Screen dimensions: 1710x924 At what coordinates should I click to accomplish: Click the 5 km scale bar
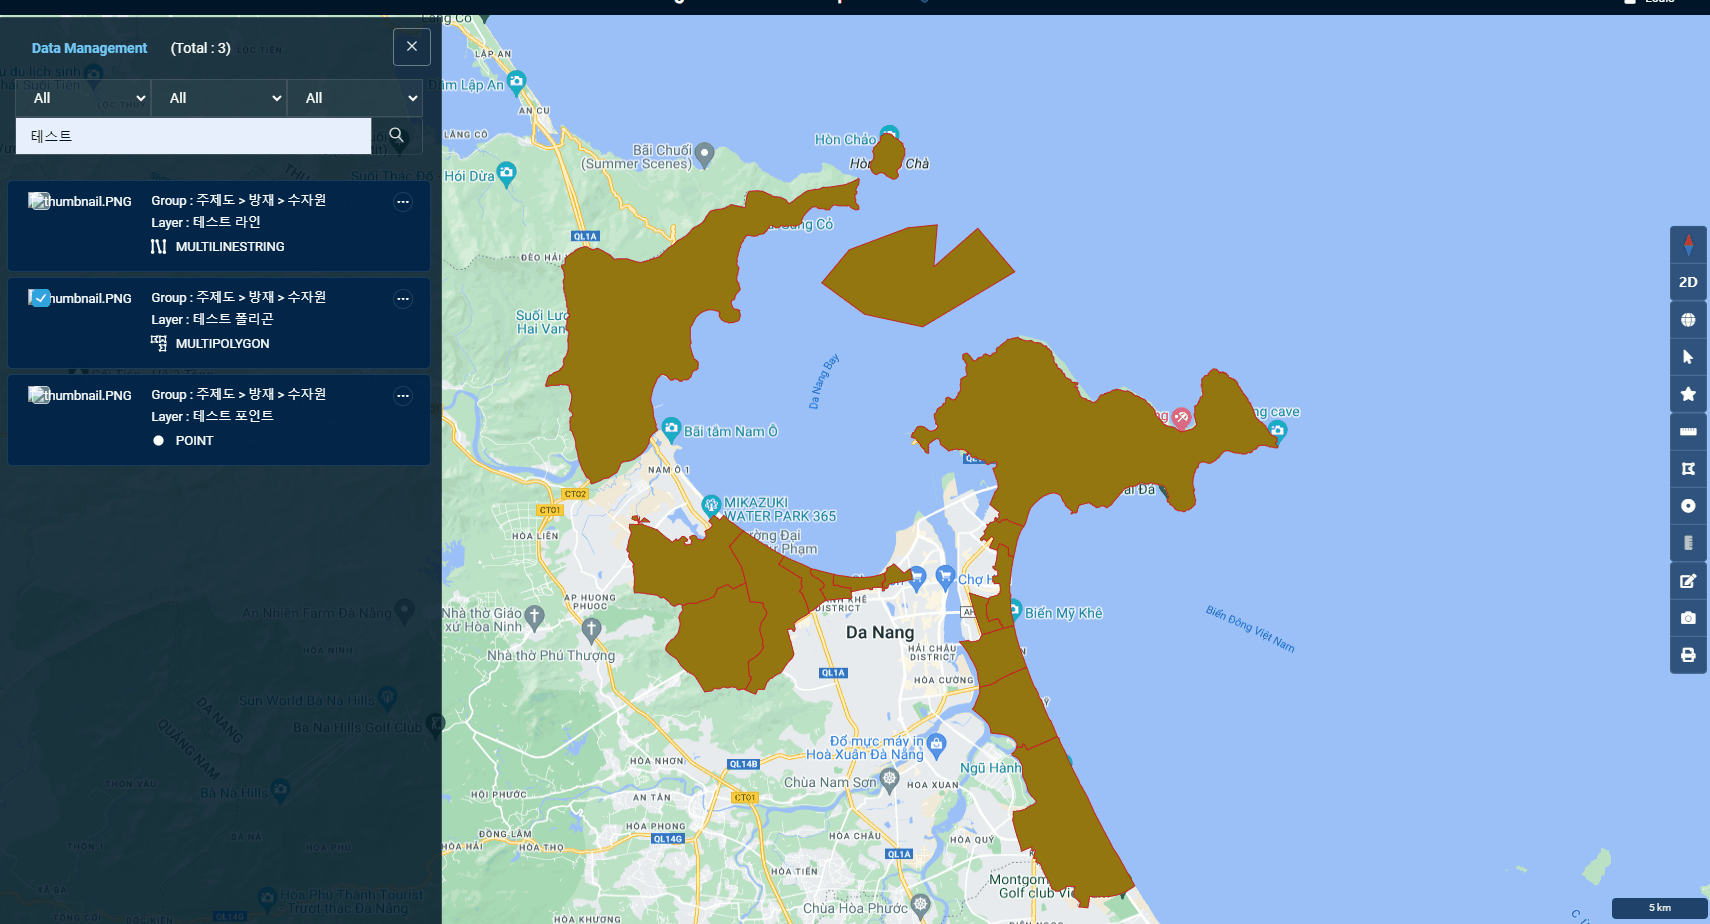pos(1659,908)
